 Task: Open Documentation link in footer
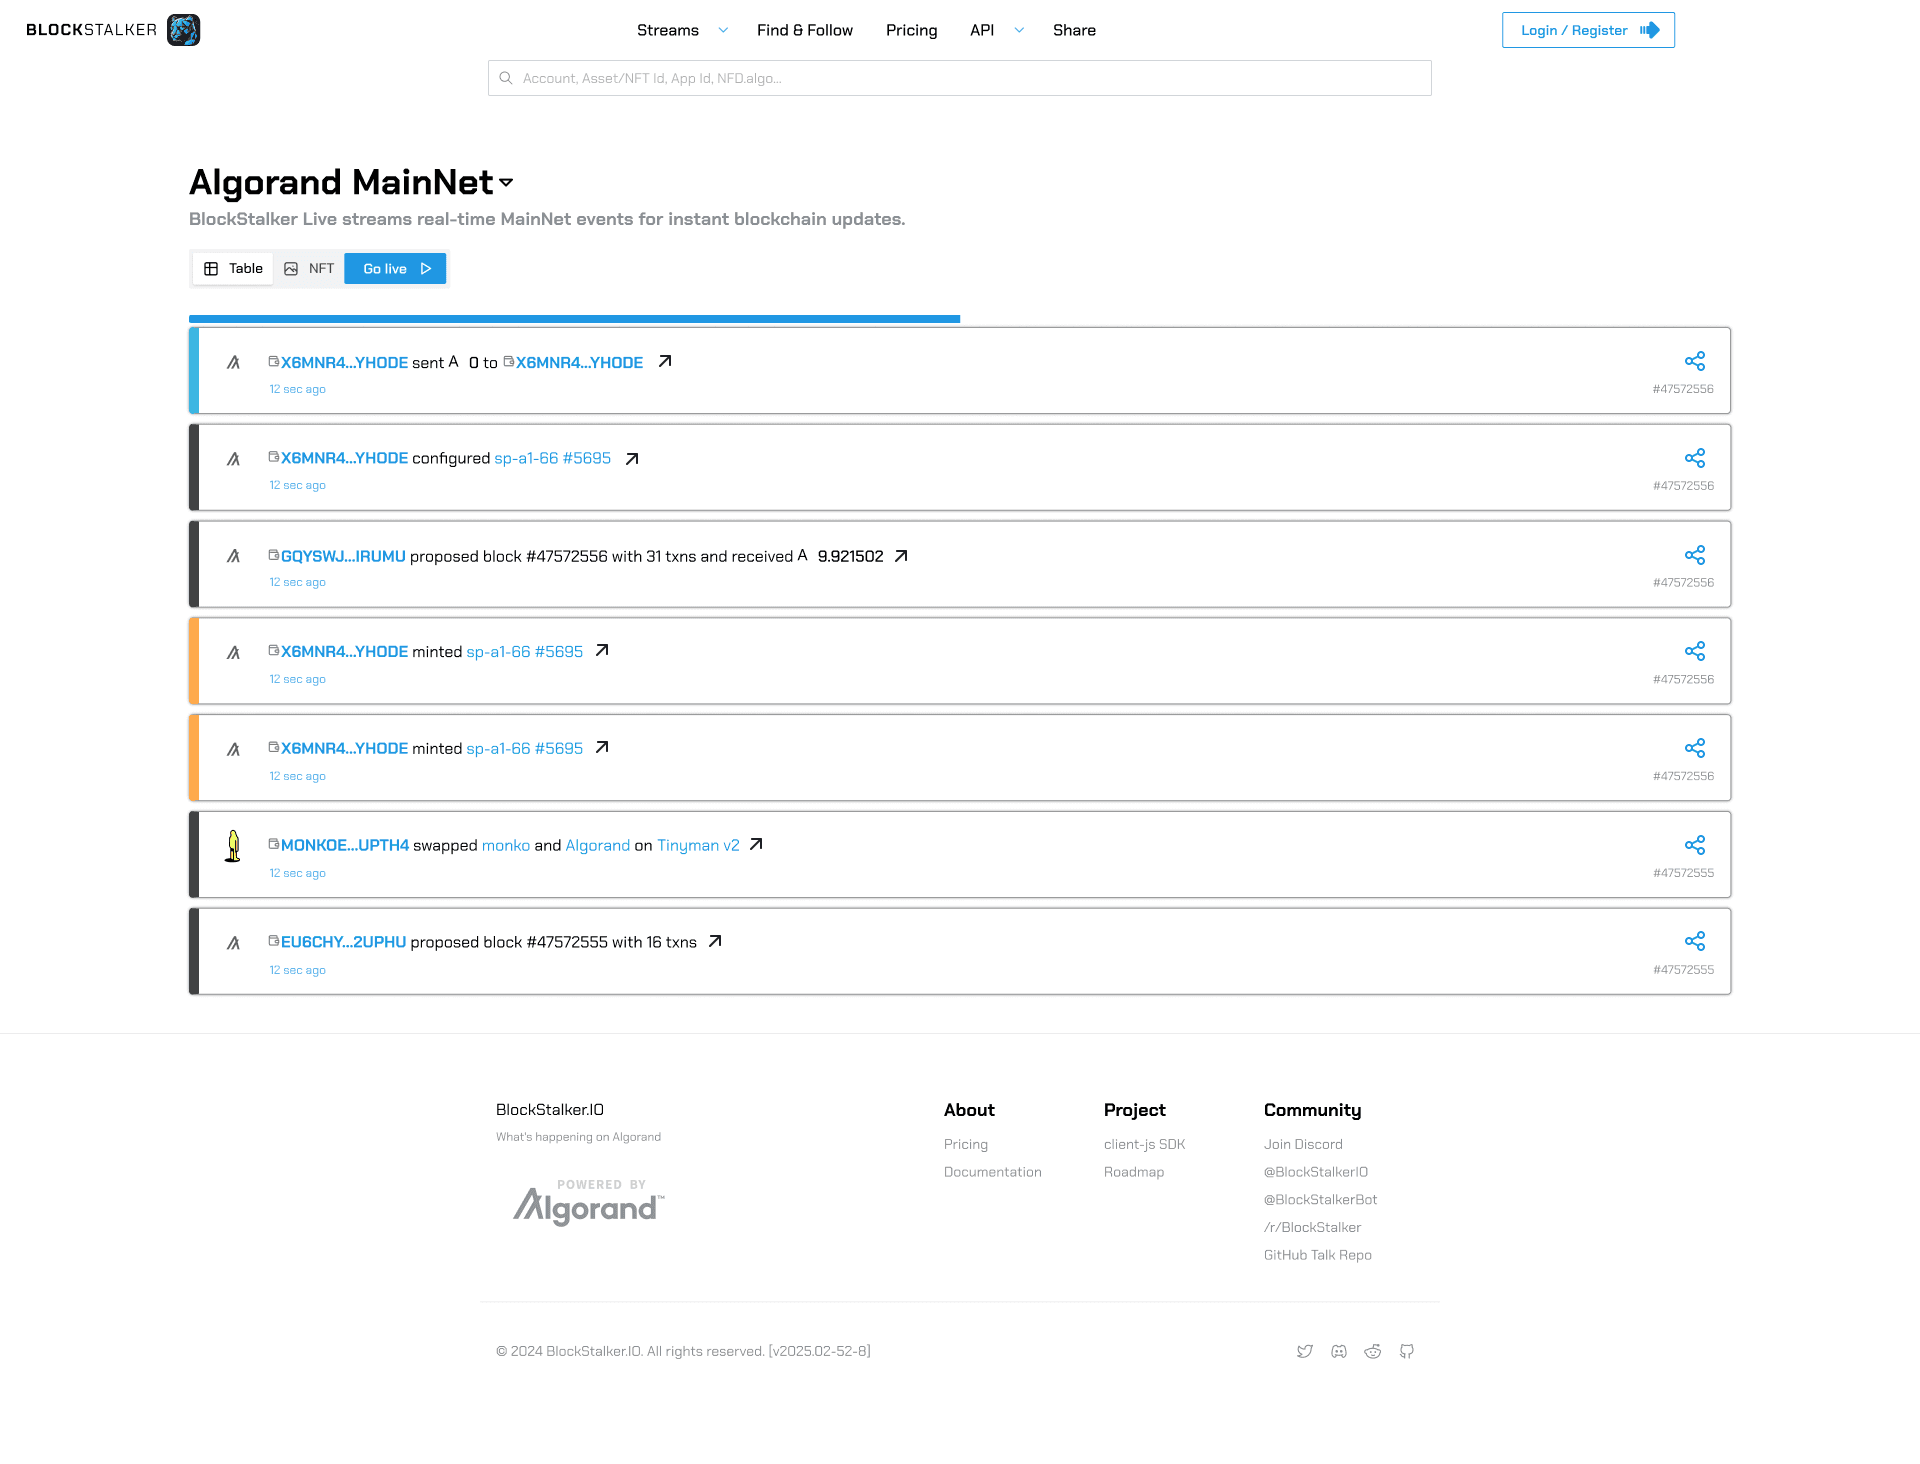pyautogui.click(x=993, y=1172)
